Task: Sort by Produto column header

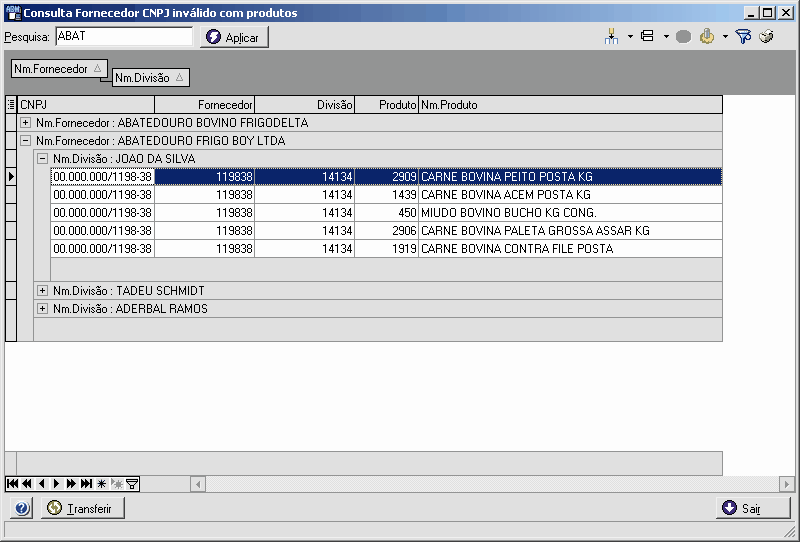Action: click(386, 105)
